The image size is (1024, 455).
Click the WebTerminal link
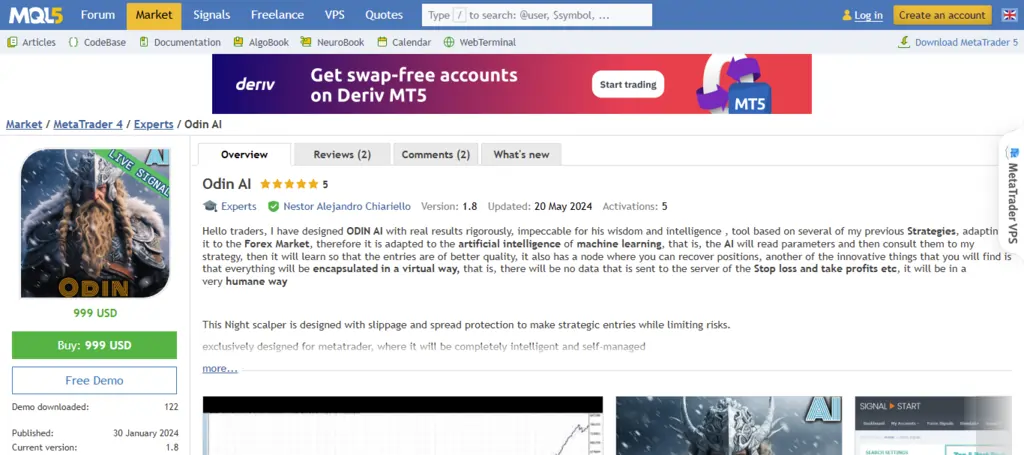(x=488, y=42)
